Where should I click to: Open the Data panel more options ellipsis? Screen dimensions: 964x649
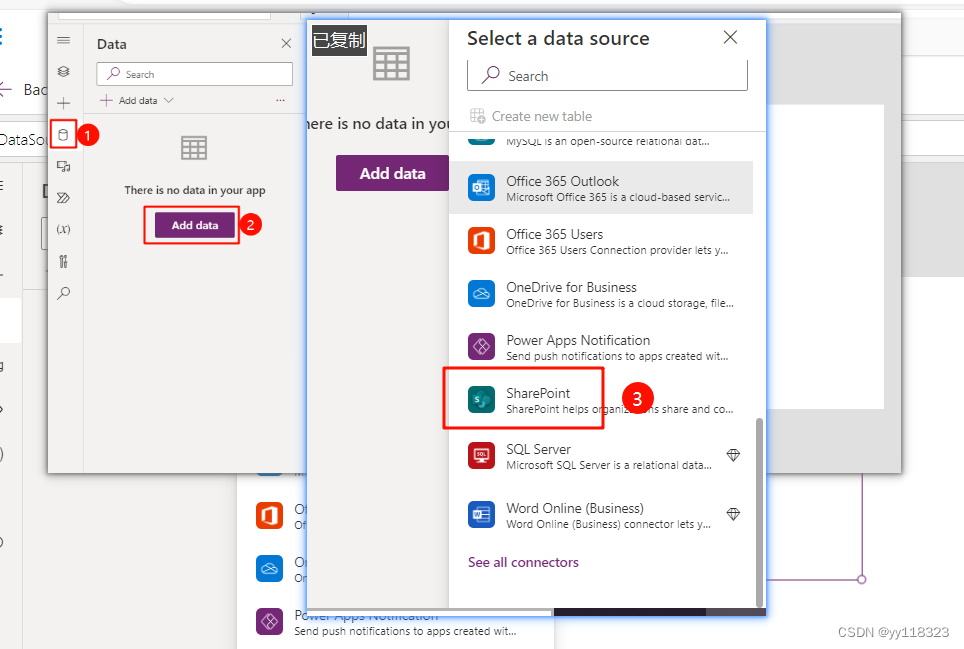point(280,100)
